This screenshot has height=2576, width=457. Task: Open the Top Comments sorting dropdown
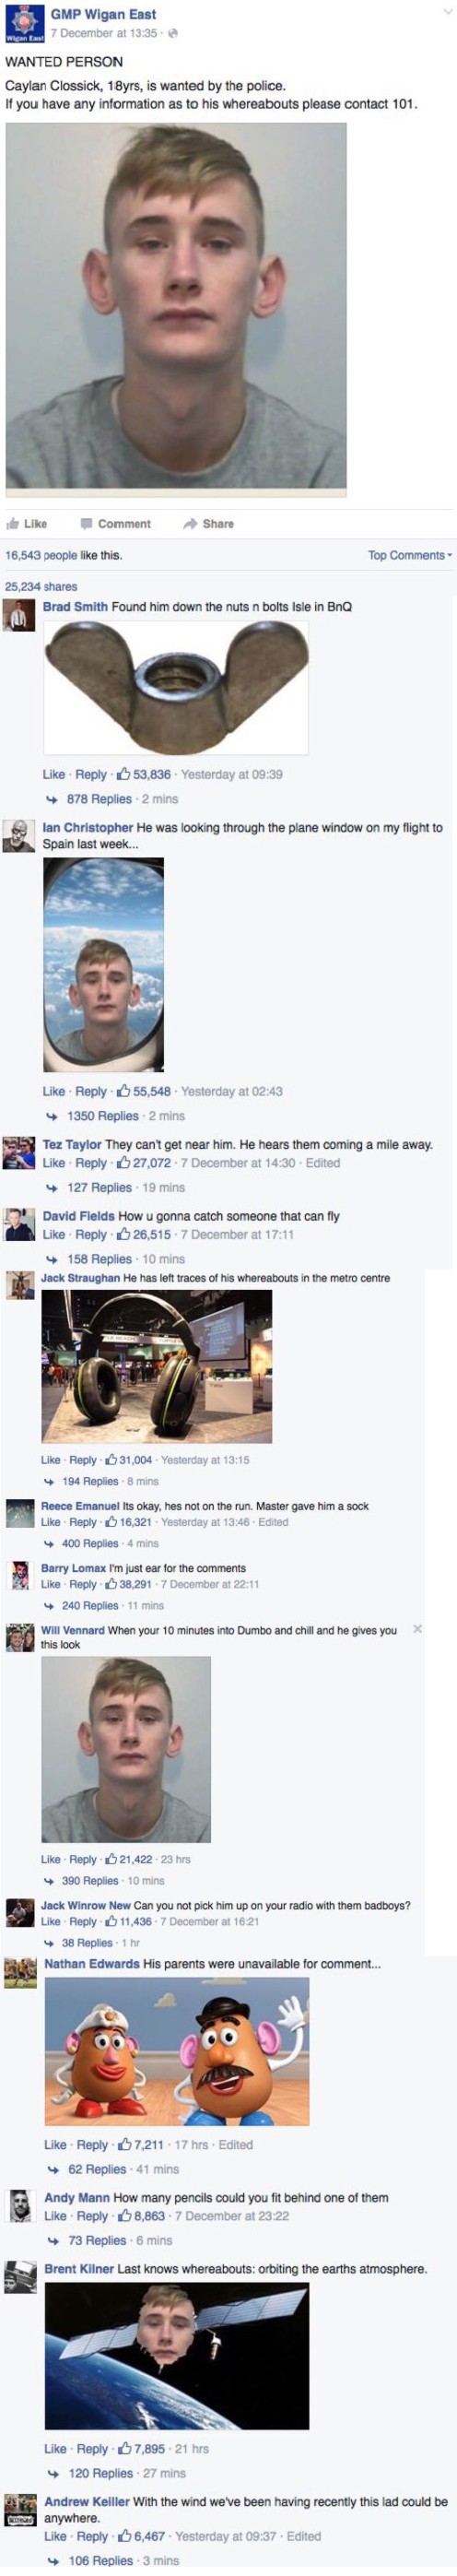point(410,555)
